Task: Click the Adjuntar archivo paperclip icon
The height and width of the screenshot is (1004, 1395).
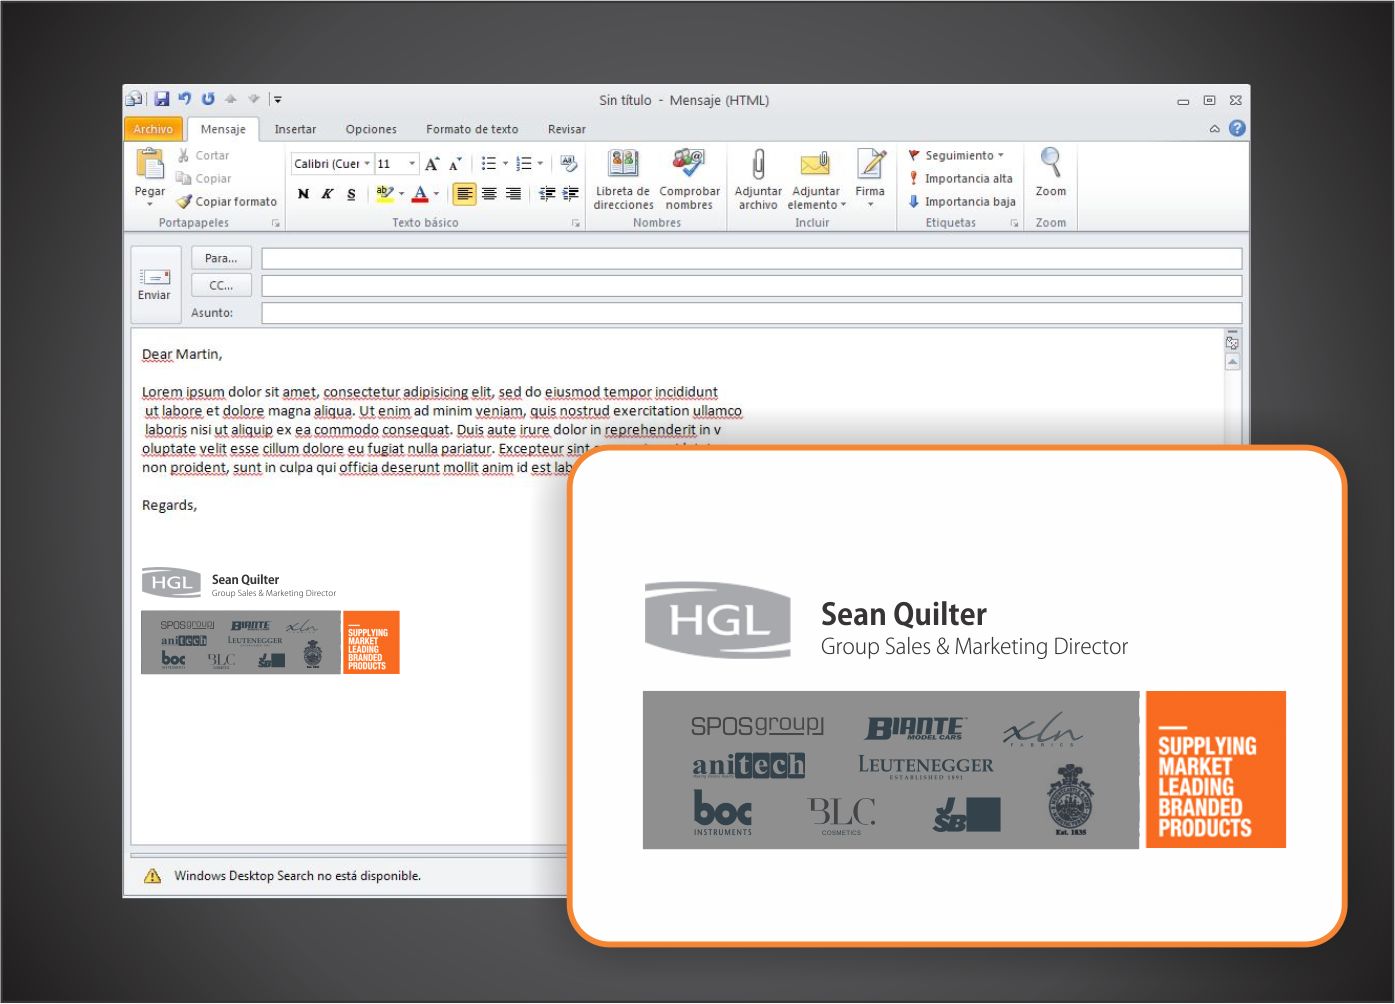Action: coord(758,165)
